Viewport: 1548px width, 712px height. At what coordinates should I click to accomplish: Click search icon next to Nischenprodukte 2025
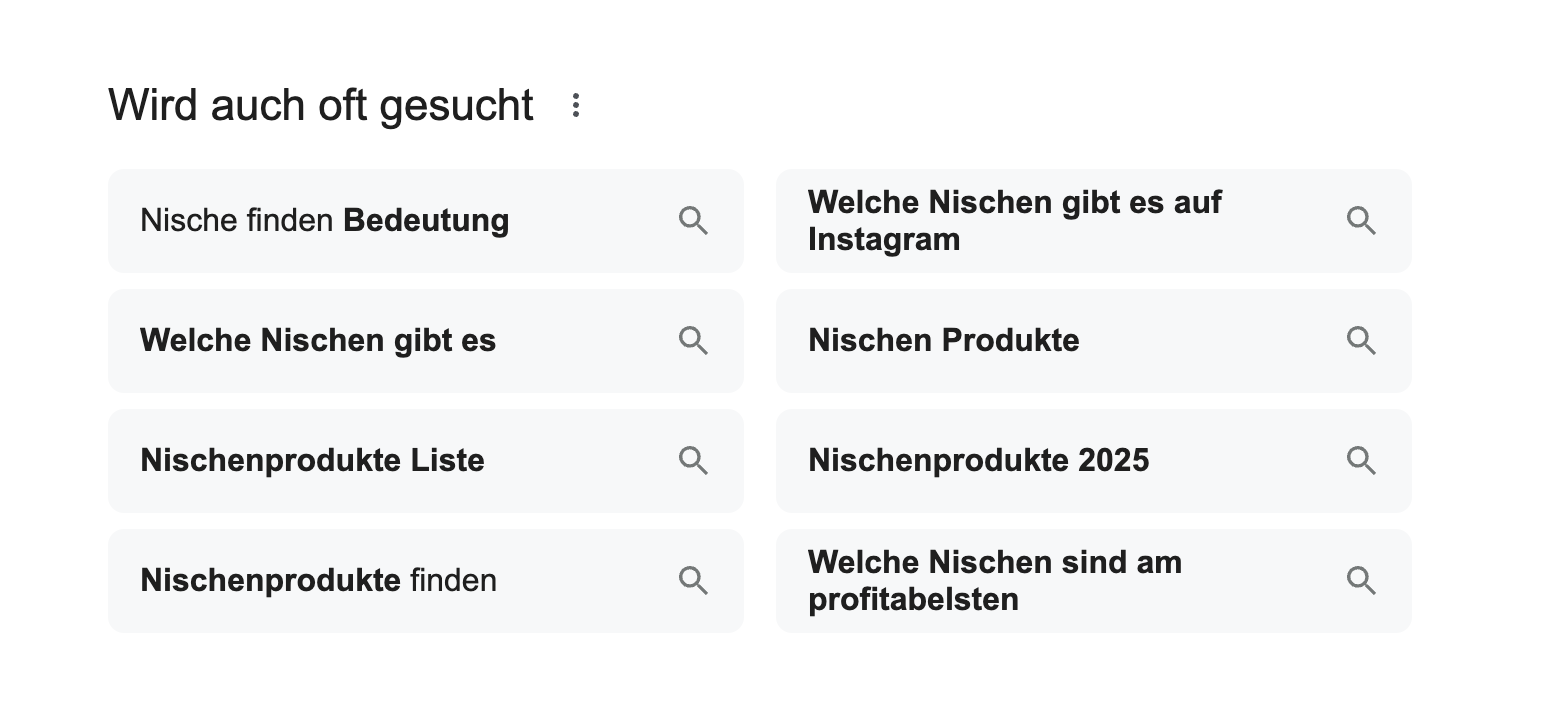1361,461
